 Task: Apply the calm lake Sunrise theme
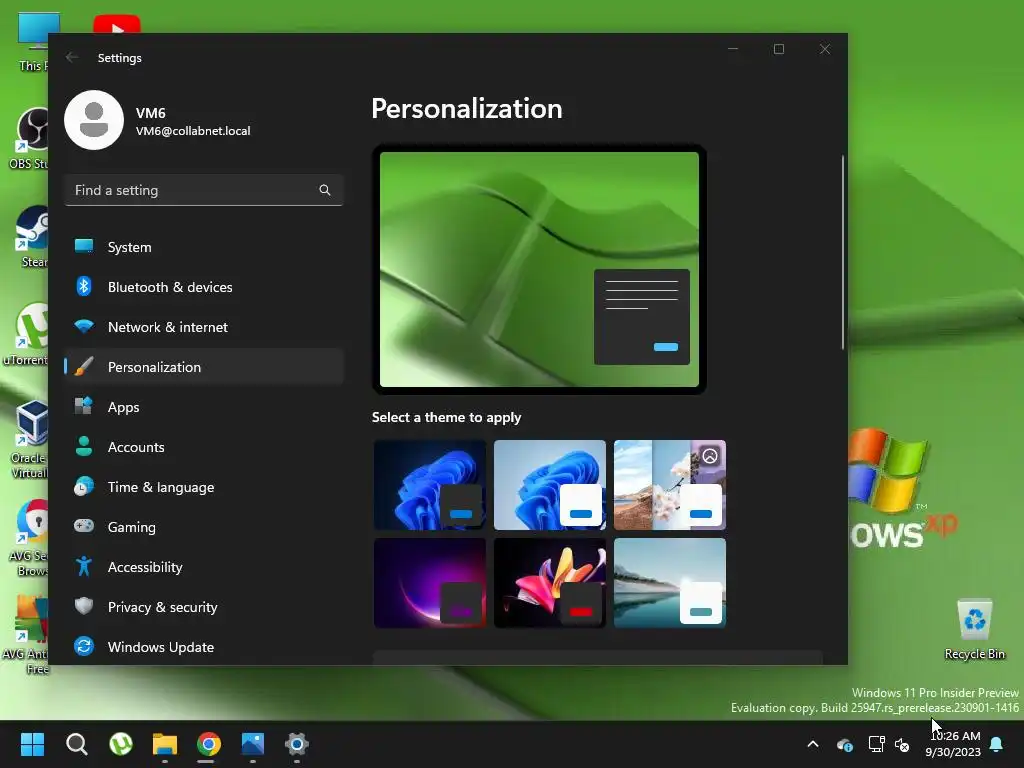point(670,583)
